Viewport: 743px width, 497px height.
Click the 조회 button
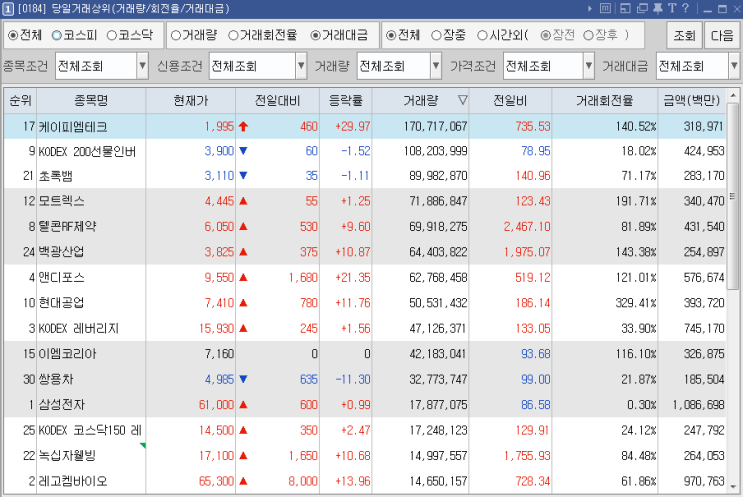[x=684, y=36]
